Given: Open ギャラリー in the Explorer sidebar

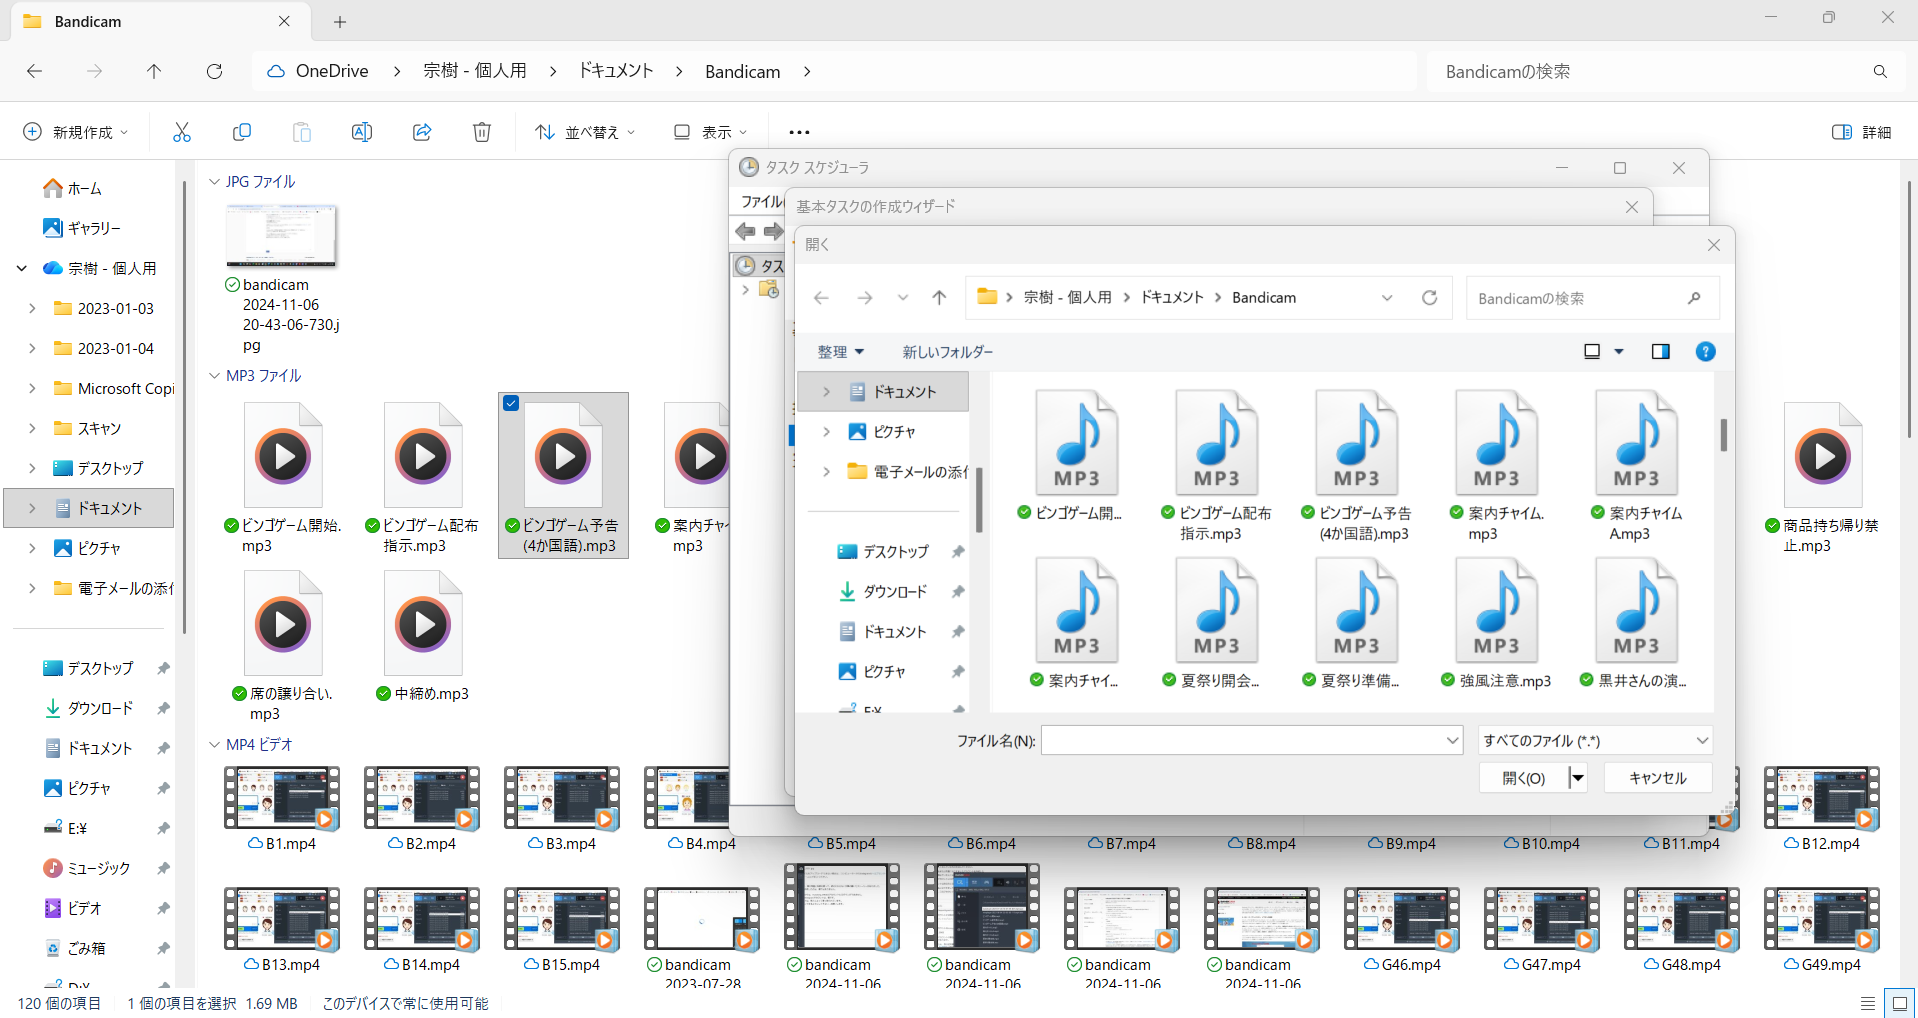Looking at the screenshot, I should point(81,228).
